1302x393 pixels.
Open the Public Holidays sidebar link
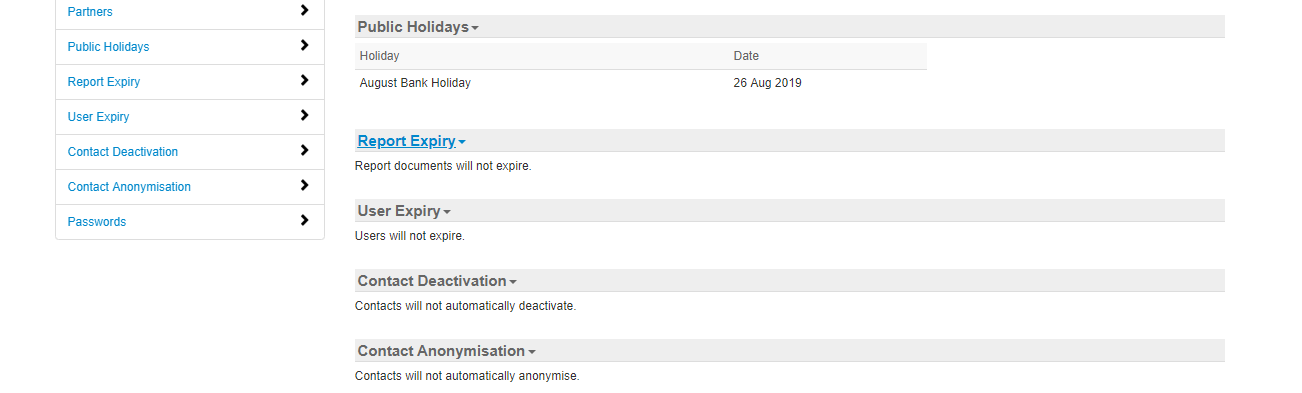(x=108, y=47)
